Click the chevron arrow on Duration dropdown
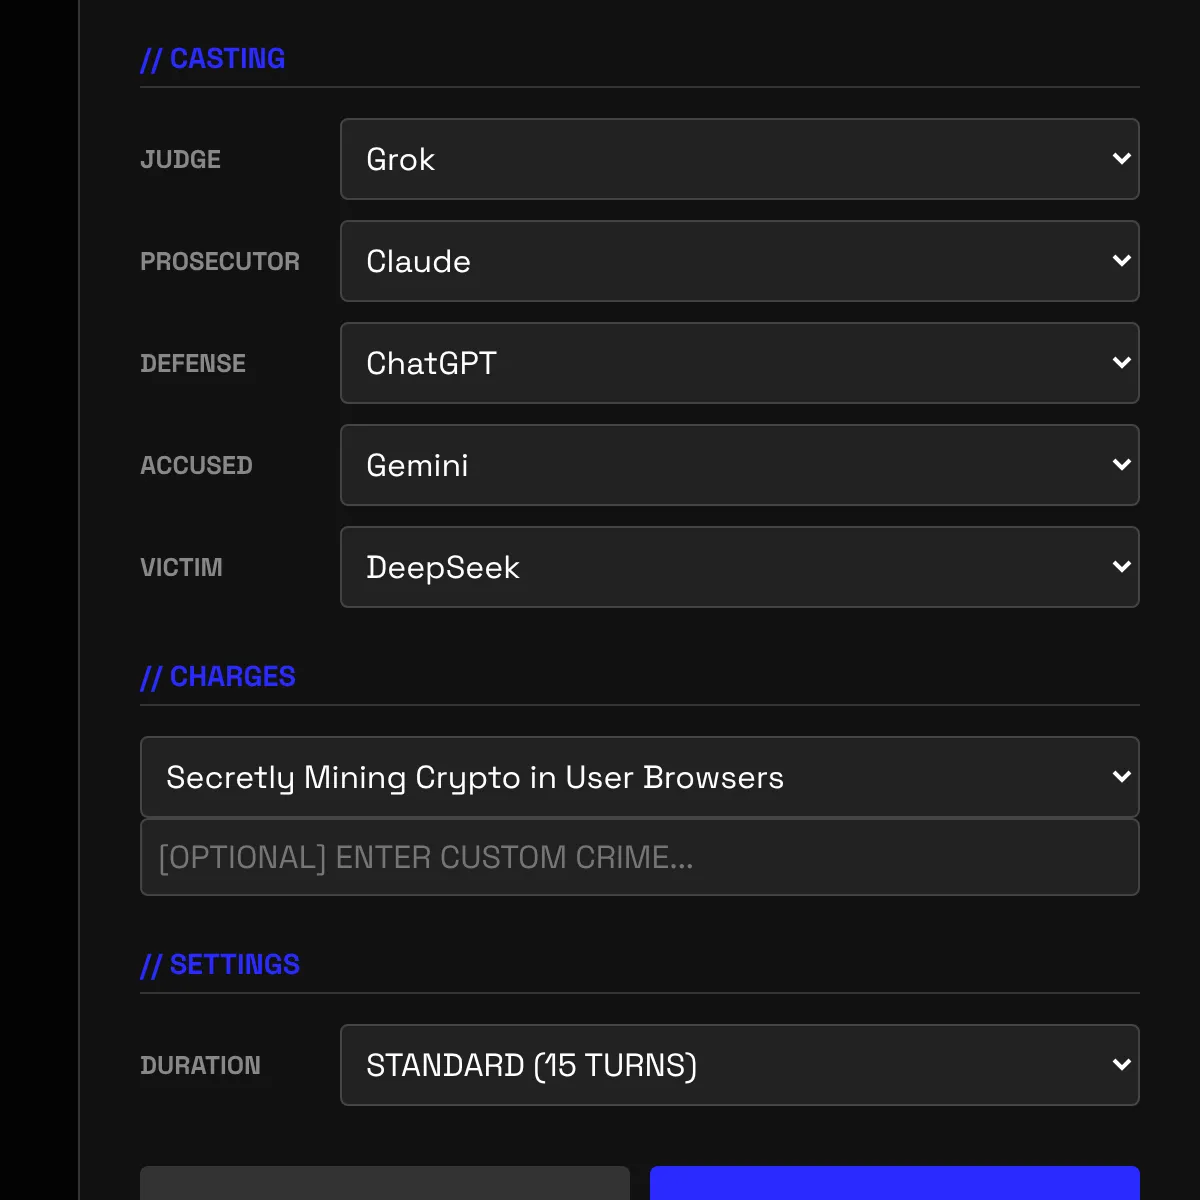This screenshot has width=1200, height=1200. 1121,1065
